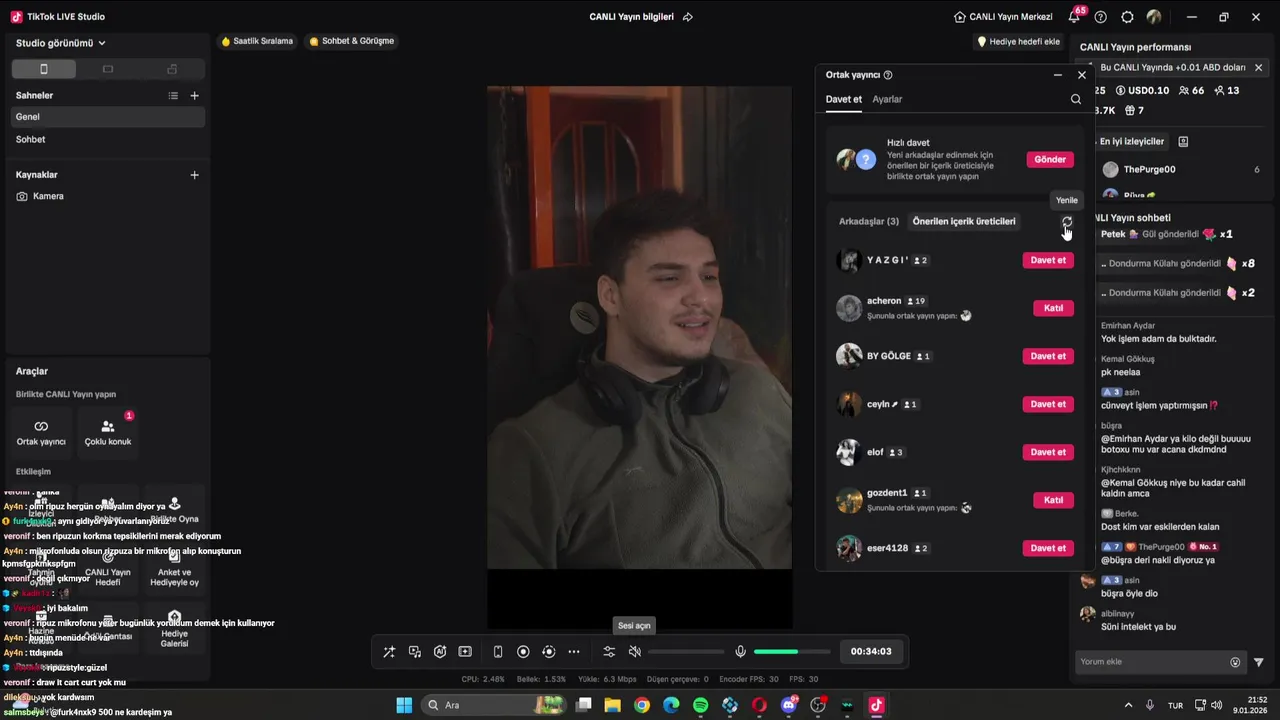Open the chat filter funnel icon
The image size is (1280, 720).
point(1259,662)
